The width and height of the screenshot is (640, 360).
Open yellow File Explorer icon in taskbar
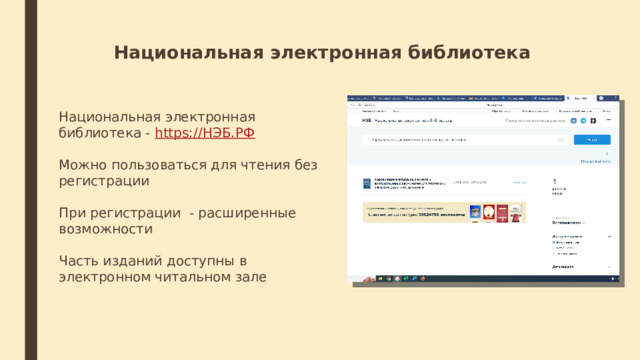[380, 279]
